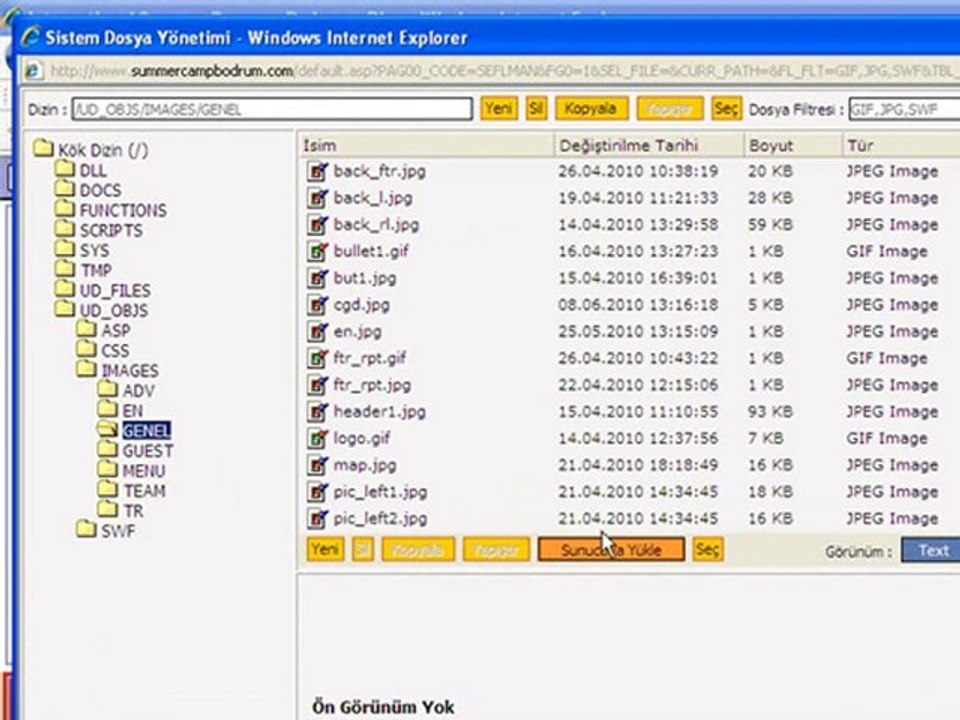Click the file icon next to ftr_rpt.jpg
The width and height of the screenshot is (960, 720).
click(x=317, y=385)
